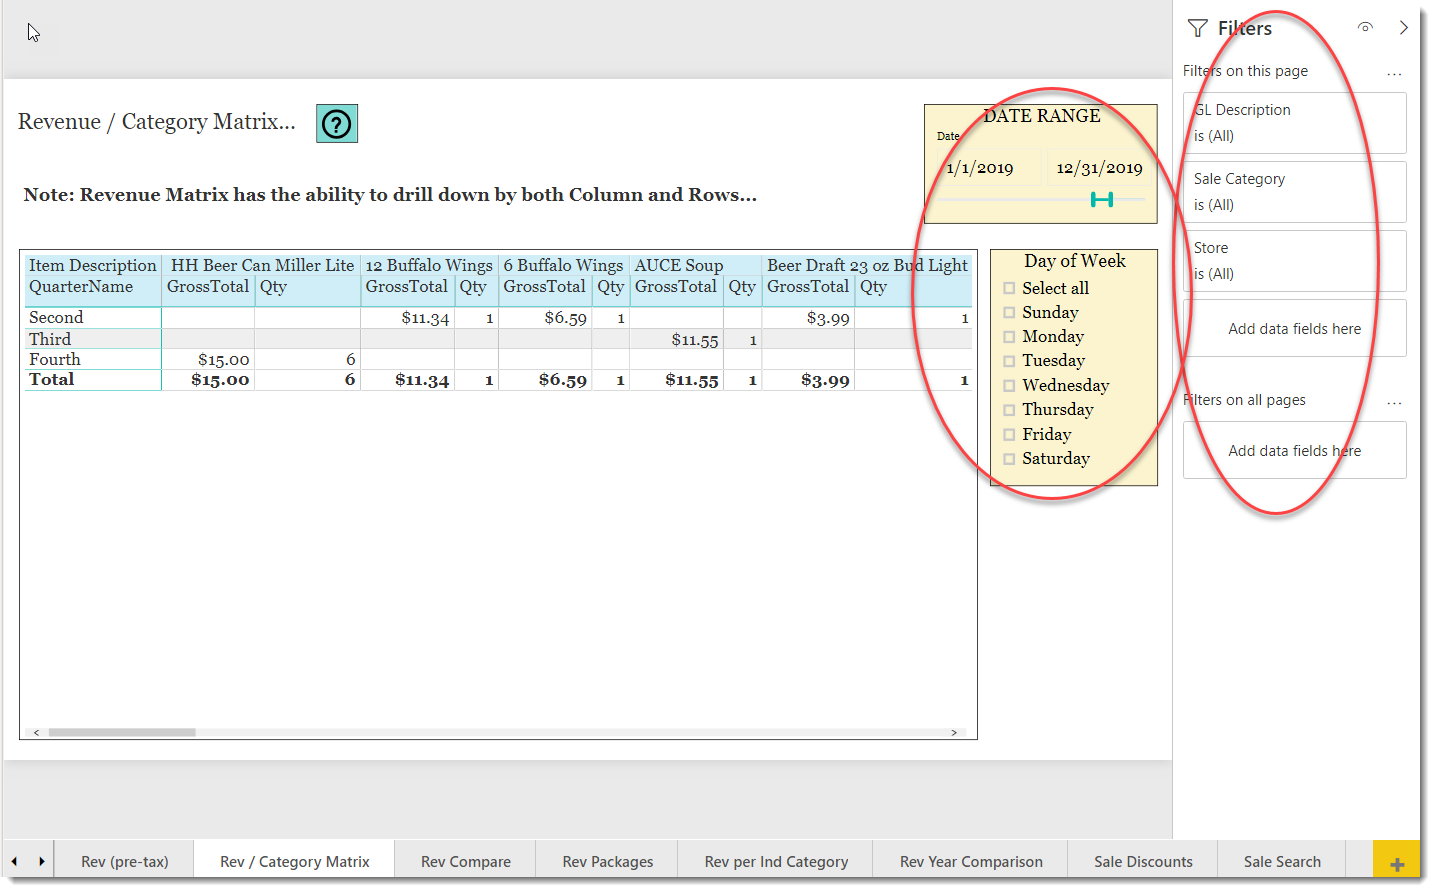Open all-pages filters more options ellipsis

point(1394,401)
